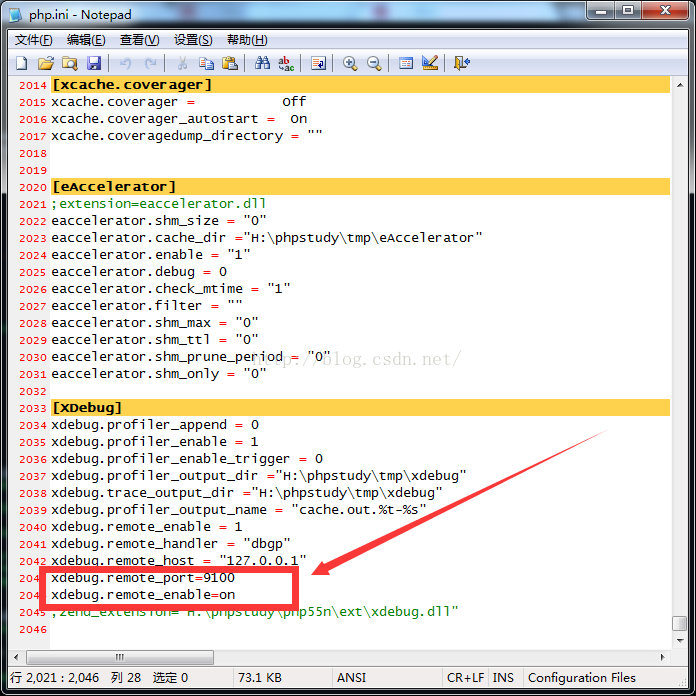
Task: Click the New document toolbar icon
Action: 21,63
